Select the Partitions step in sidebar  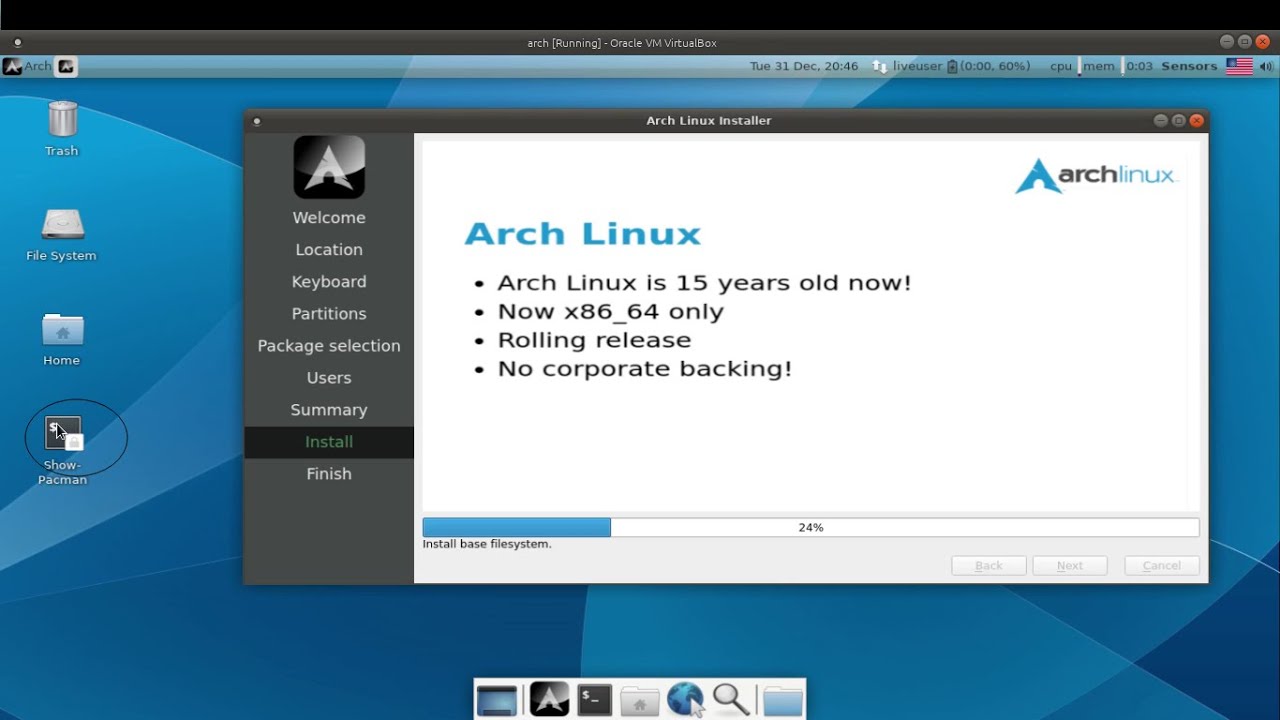click(329, 314)
